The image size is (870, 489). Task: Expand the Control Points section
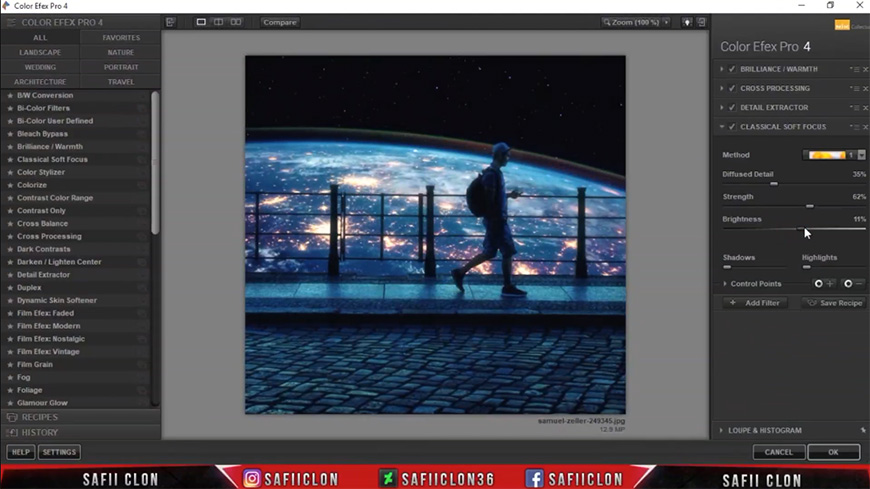(725, 284)
